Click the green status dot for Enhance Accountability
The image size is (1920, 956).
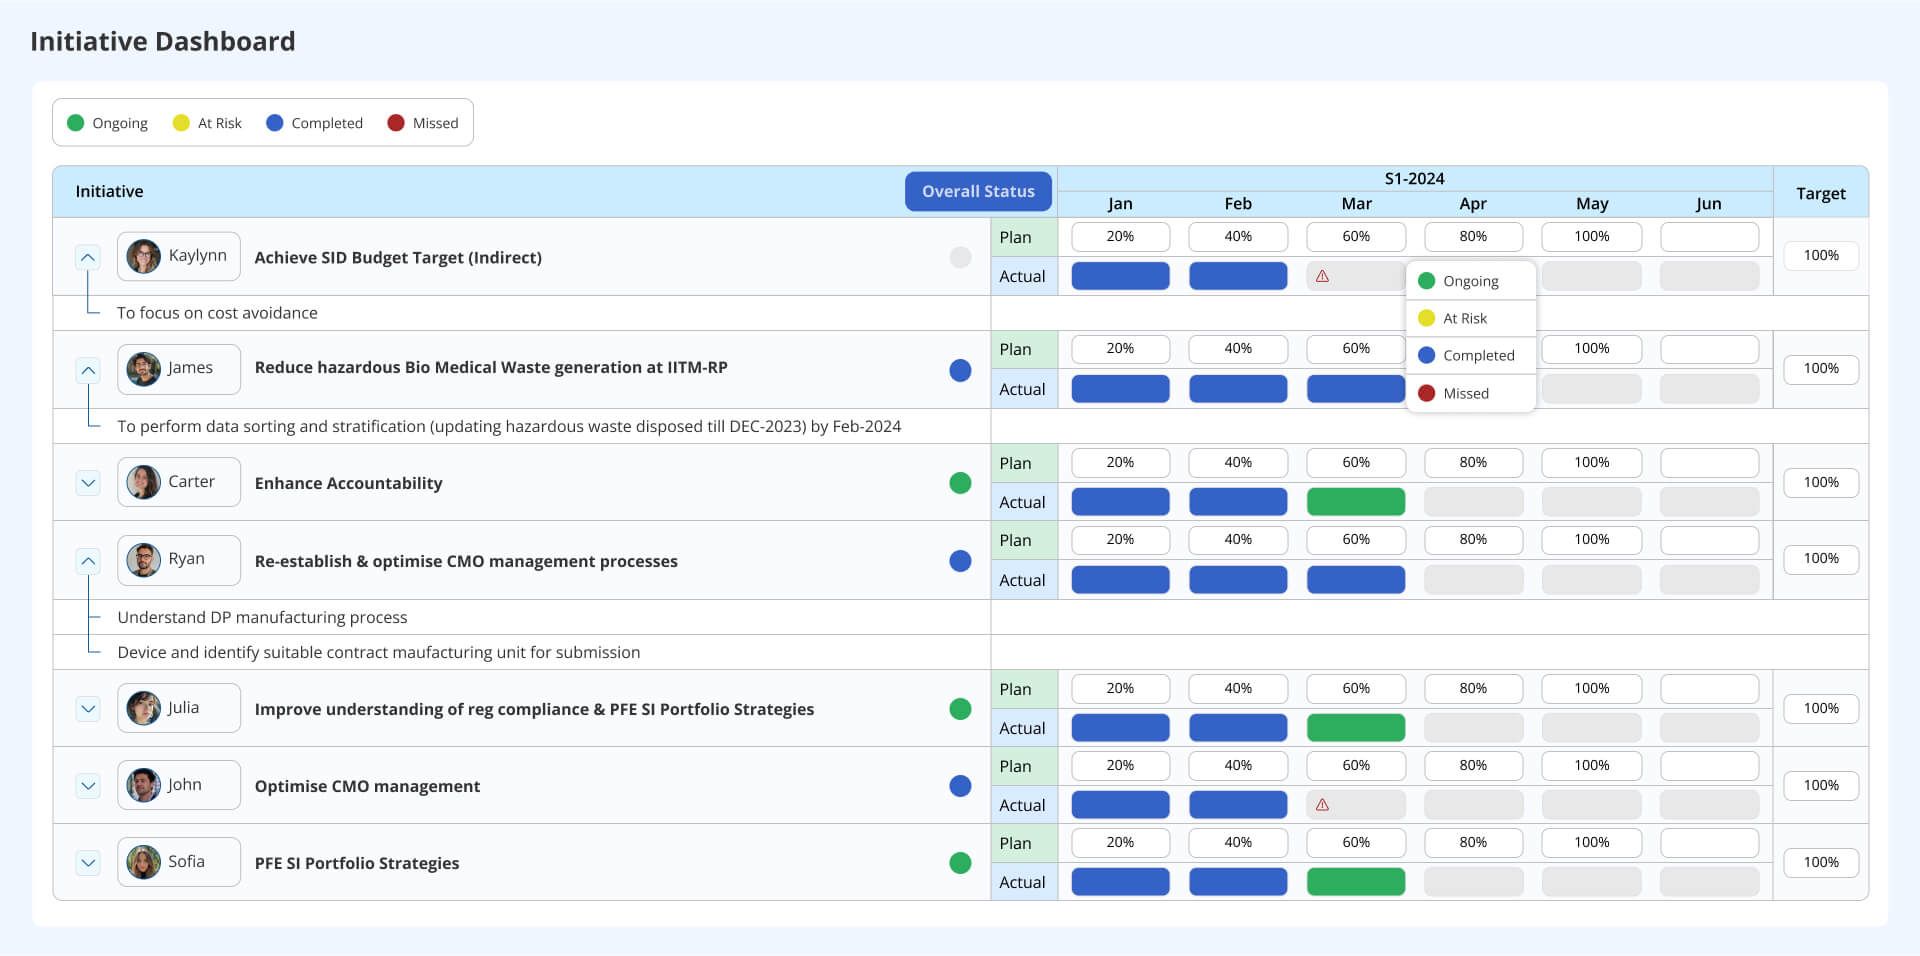960,482
